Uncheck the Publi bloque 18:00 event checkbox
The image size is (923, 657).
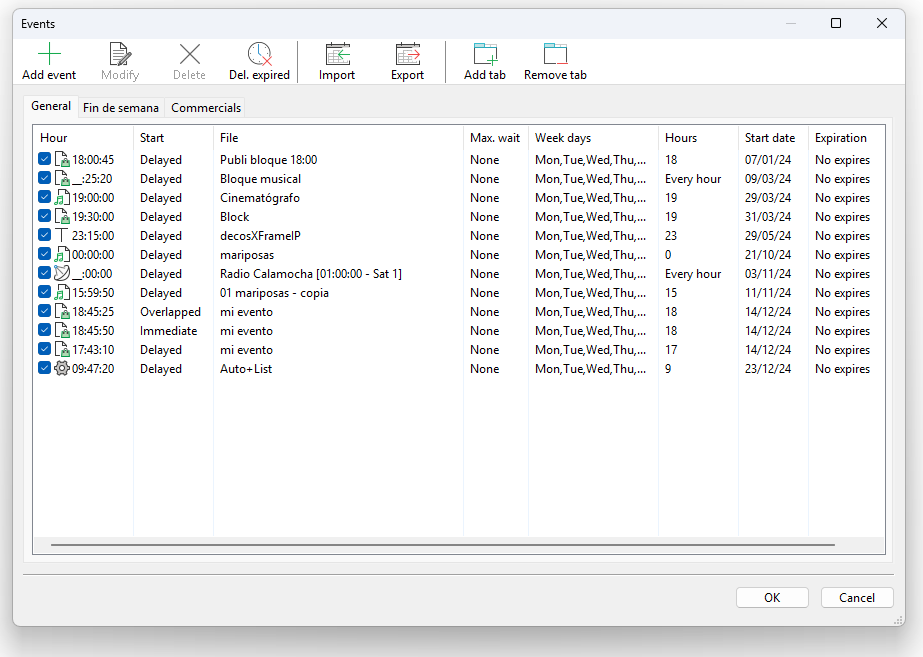45,160
